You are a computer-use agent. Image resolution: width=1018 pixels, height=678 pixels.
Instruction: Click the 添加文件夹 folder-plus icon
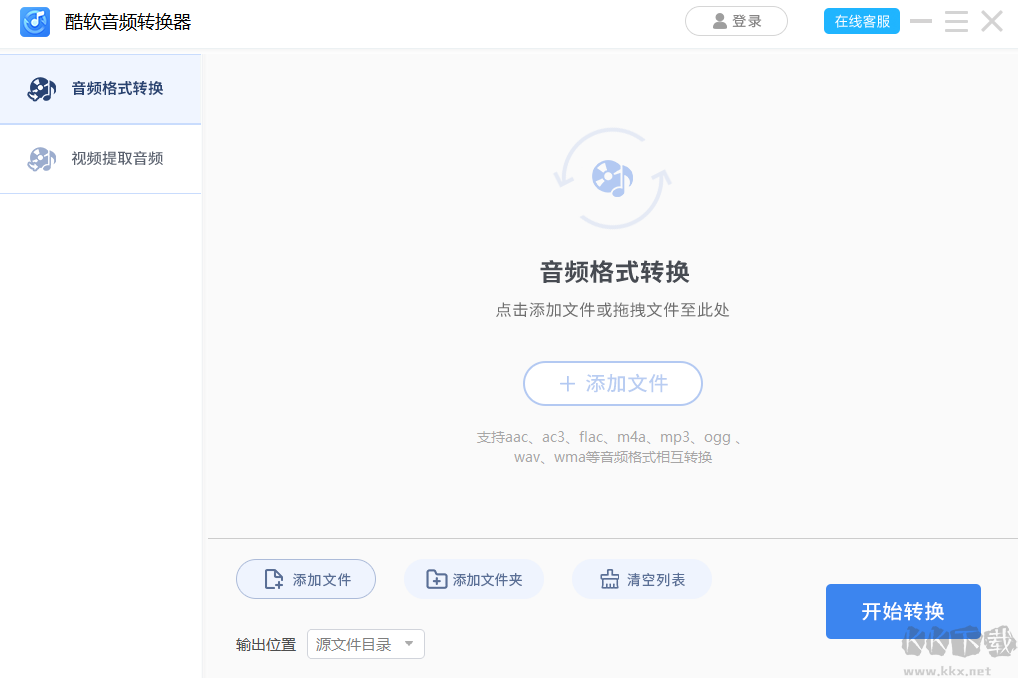[436, 579]
